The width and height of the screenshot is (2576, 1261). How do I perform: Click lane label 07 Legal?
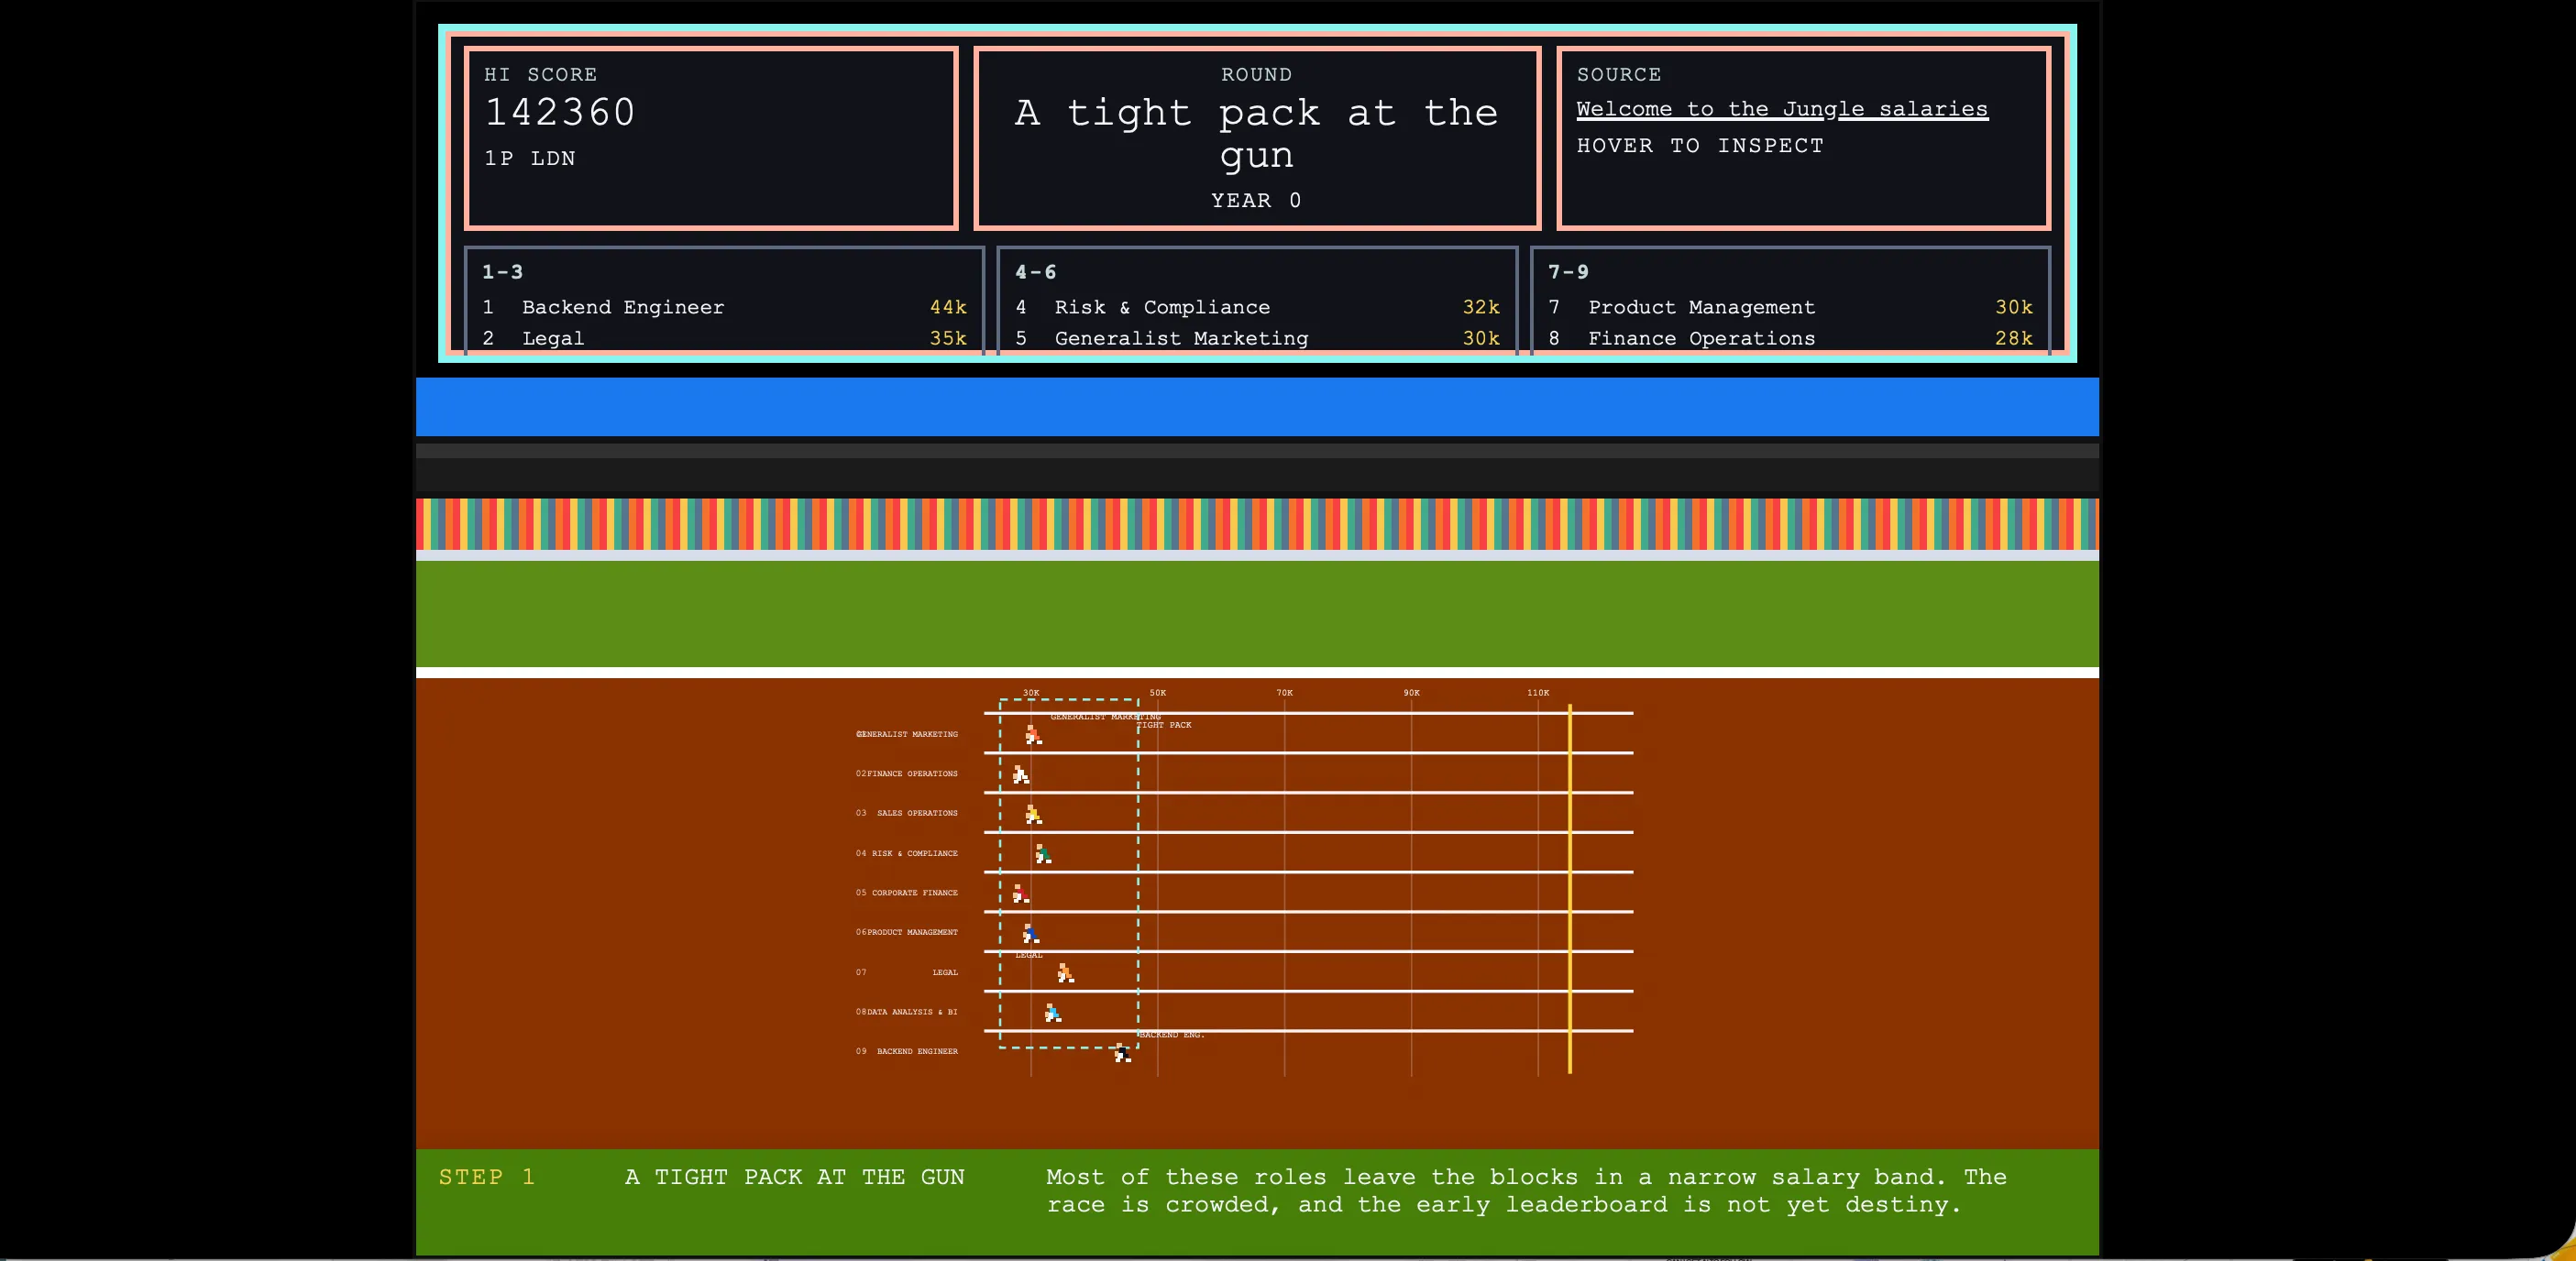(x=907, y=972)
